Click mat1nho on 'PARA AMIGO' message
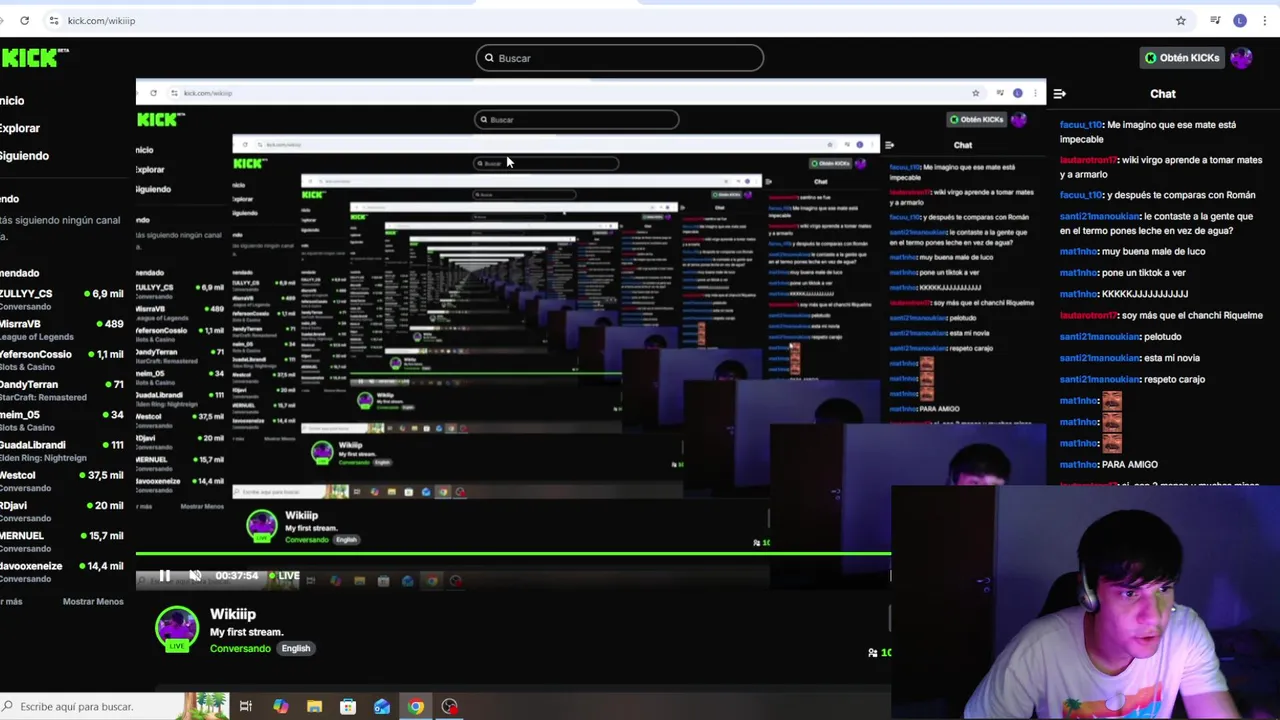 tap(1079, 465)
